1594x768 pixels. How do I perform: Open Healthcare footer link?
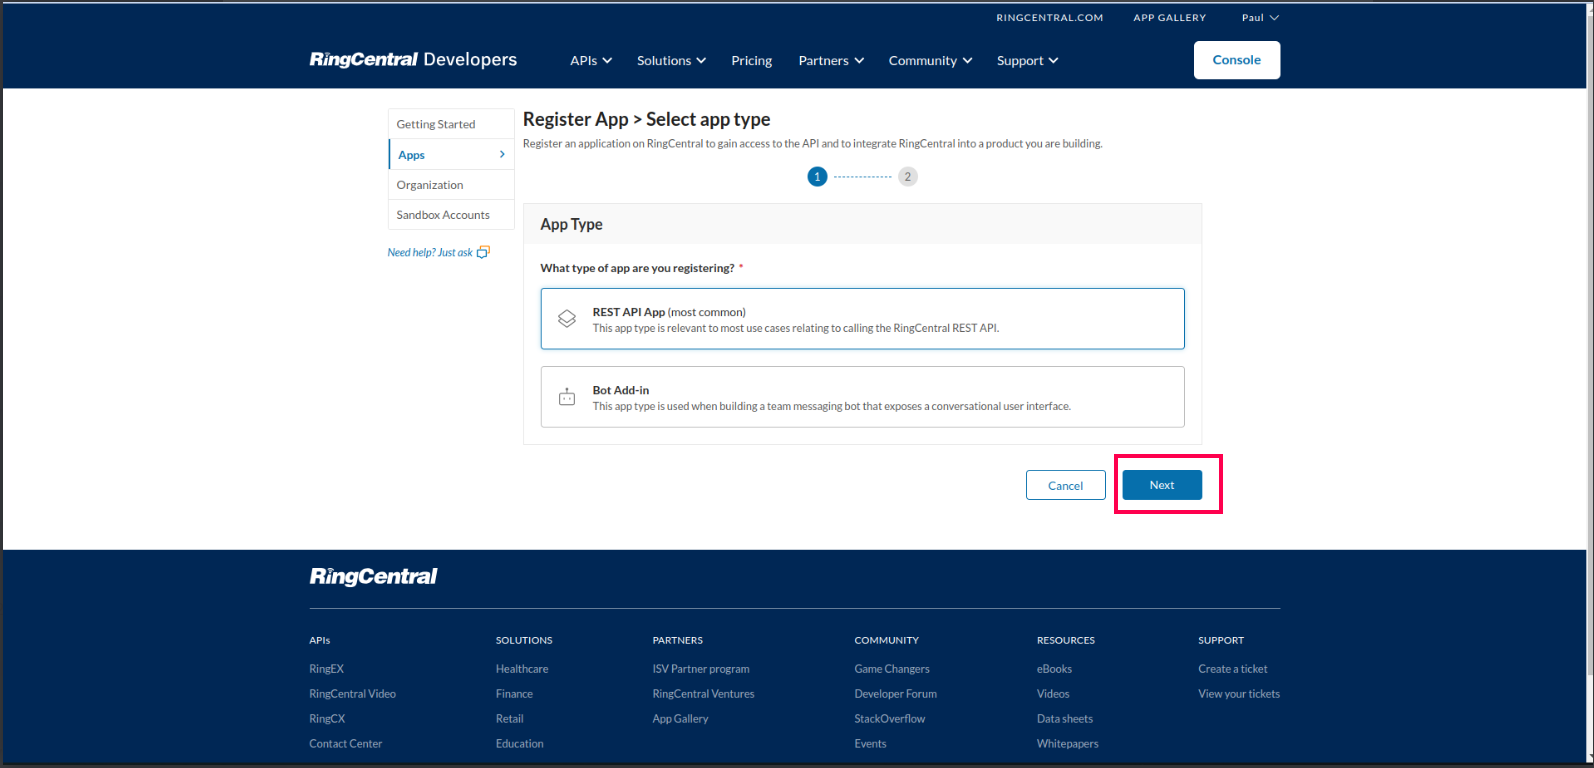(x=522, y=669)
